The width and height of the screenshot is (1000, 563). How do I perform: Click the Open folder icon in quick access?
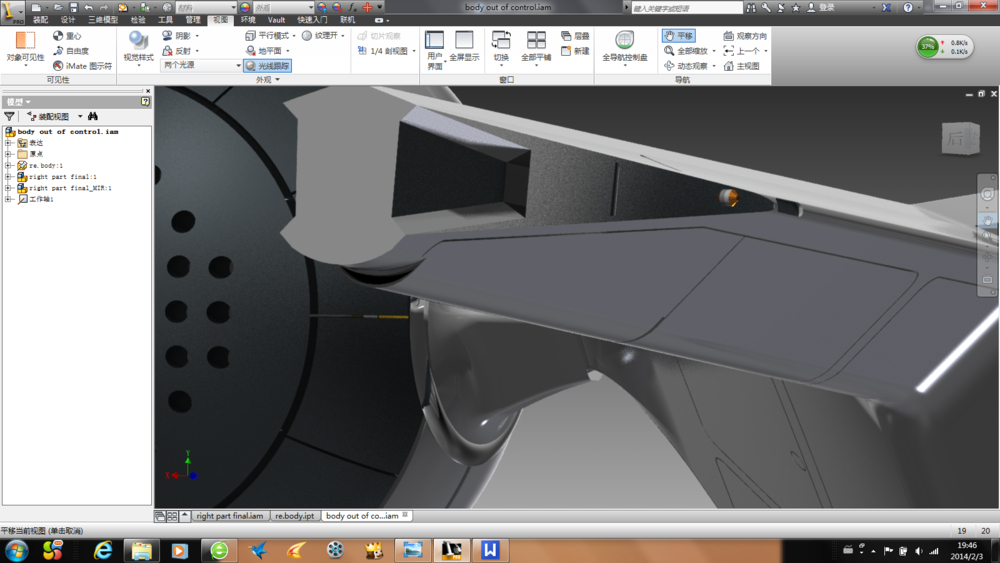58,7
